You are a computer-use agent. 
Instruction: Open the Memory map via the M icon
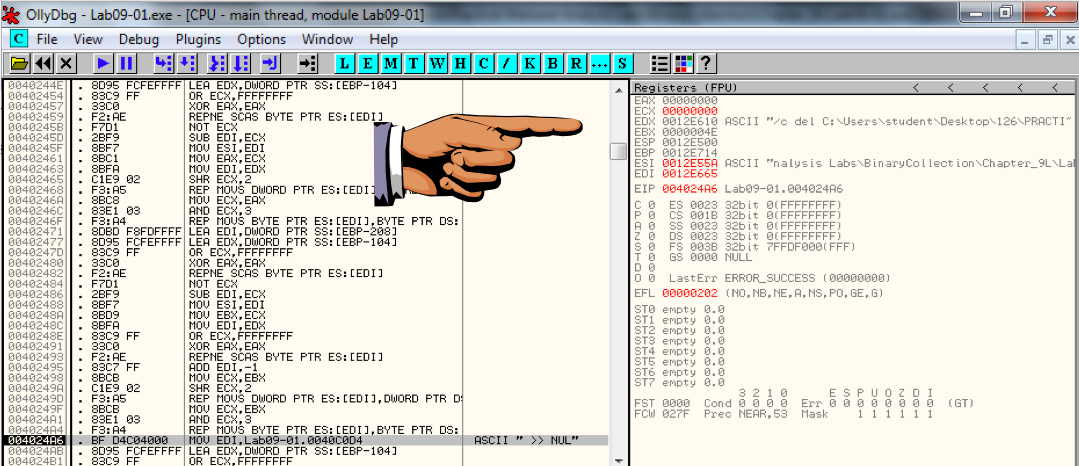coord(392,64)
